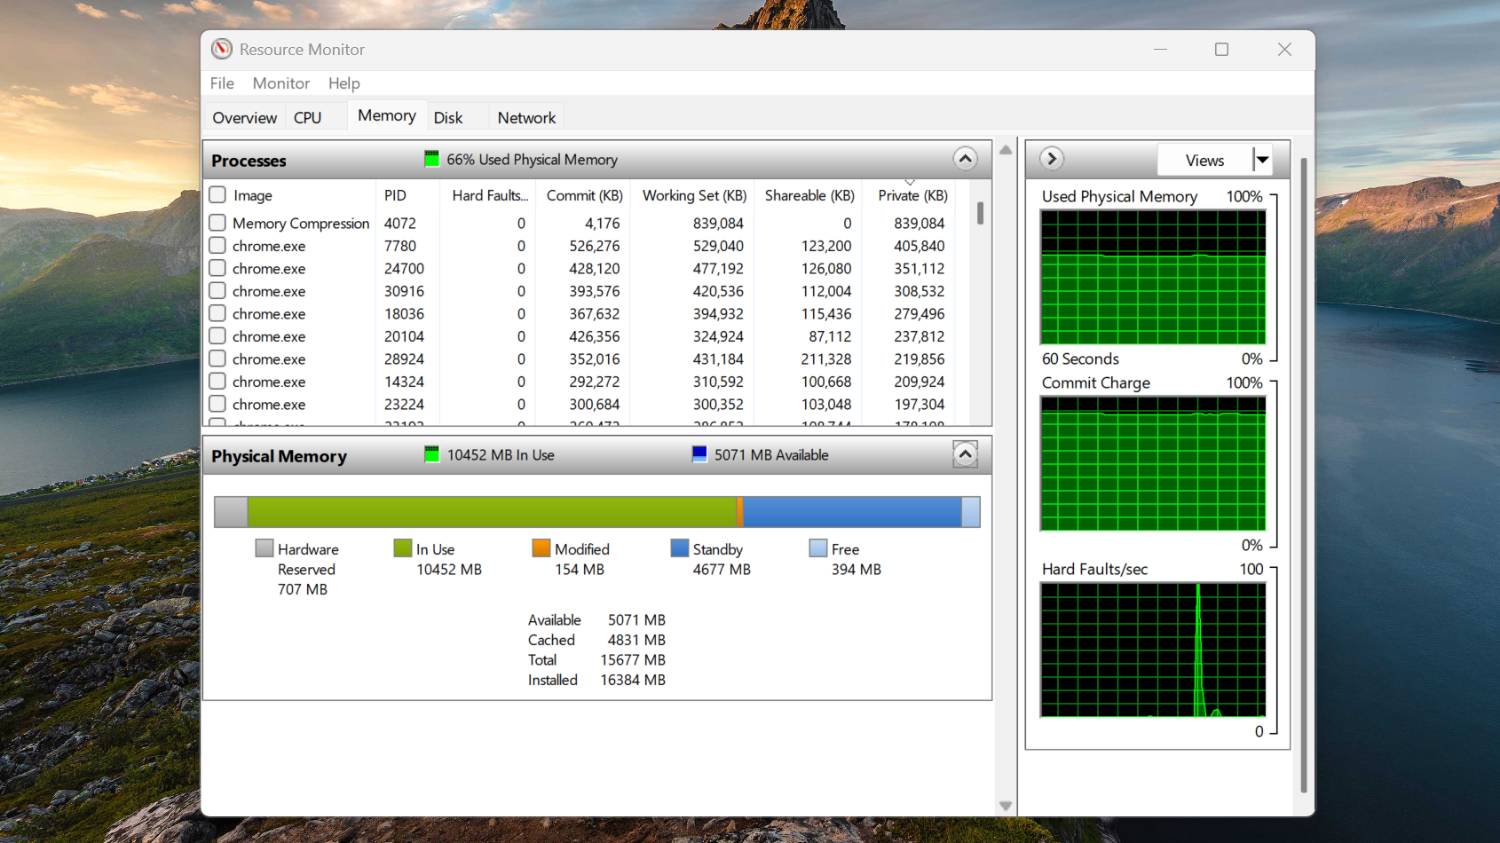Collapse the Processes section chevron
This screenshot has width=1500, height=843.
coord(965,159)
